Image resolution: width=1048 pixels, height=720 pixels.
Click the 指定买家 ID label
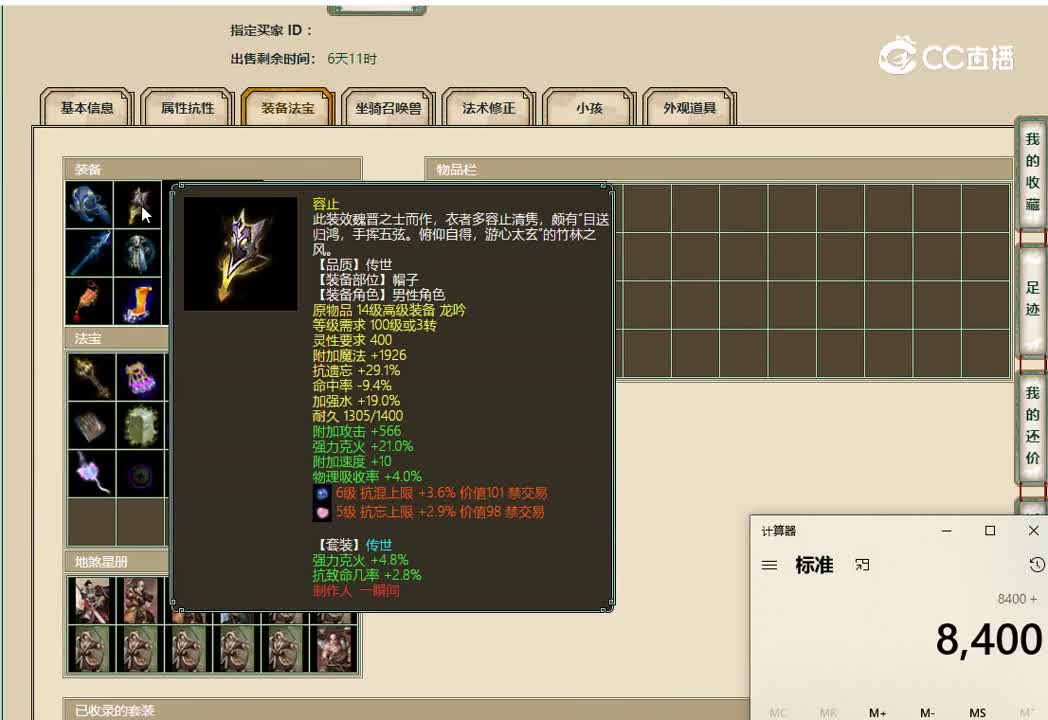pyautogui.click(x=271, y=30)
